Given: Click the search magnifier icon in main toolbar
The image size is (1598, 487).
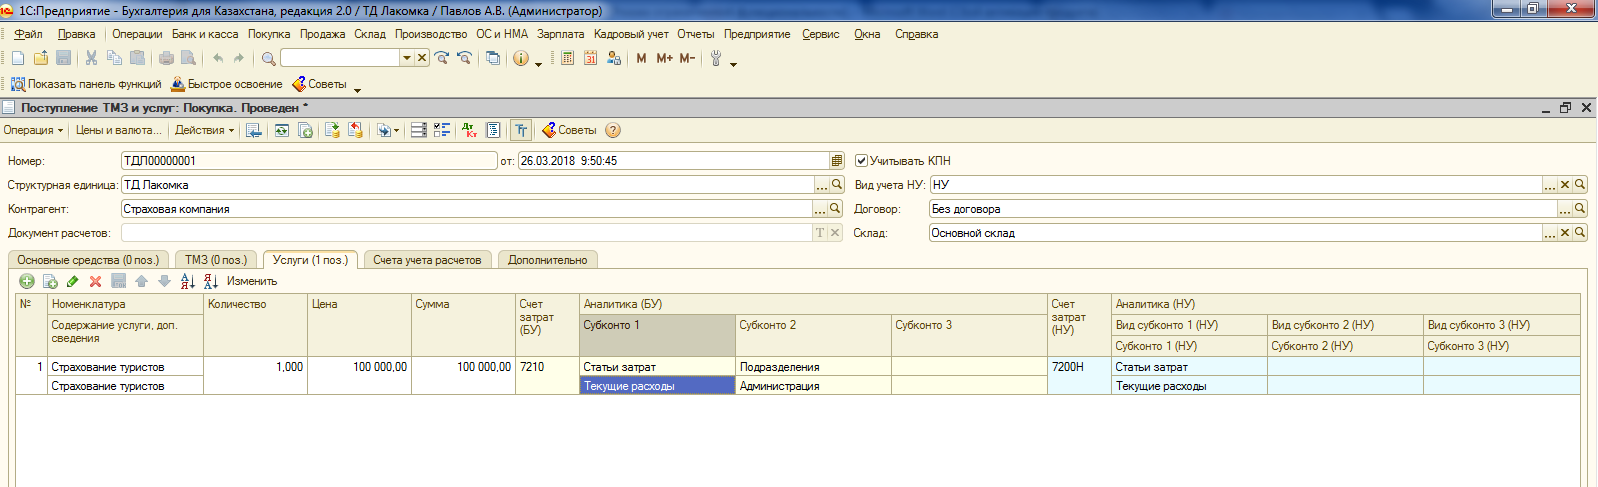Looking at the screenshot, I should pyautogui.click(x=268, y=58).
